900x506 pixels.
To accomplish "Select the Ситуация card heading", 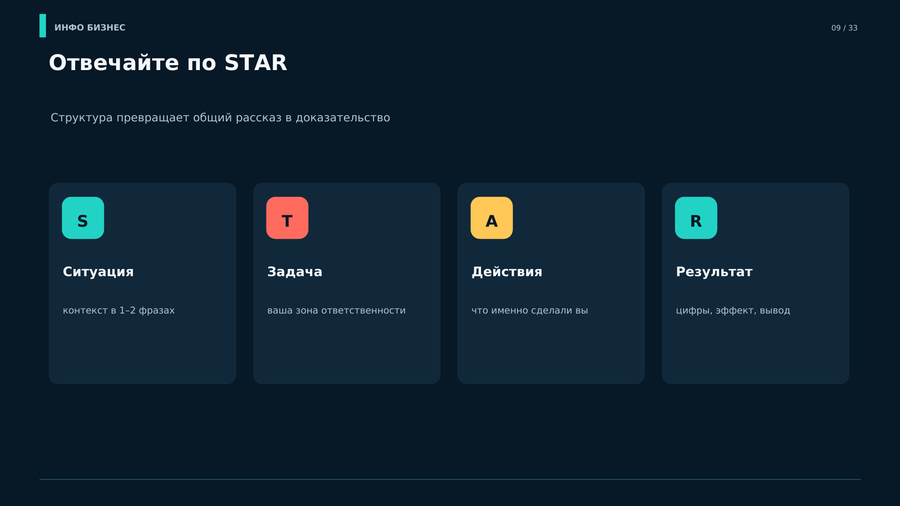I will (x=98, y=272).
